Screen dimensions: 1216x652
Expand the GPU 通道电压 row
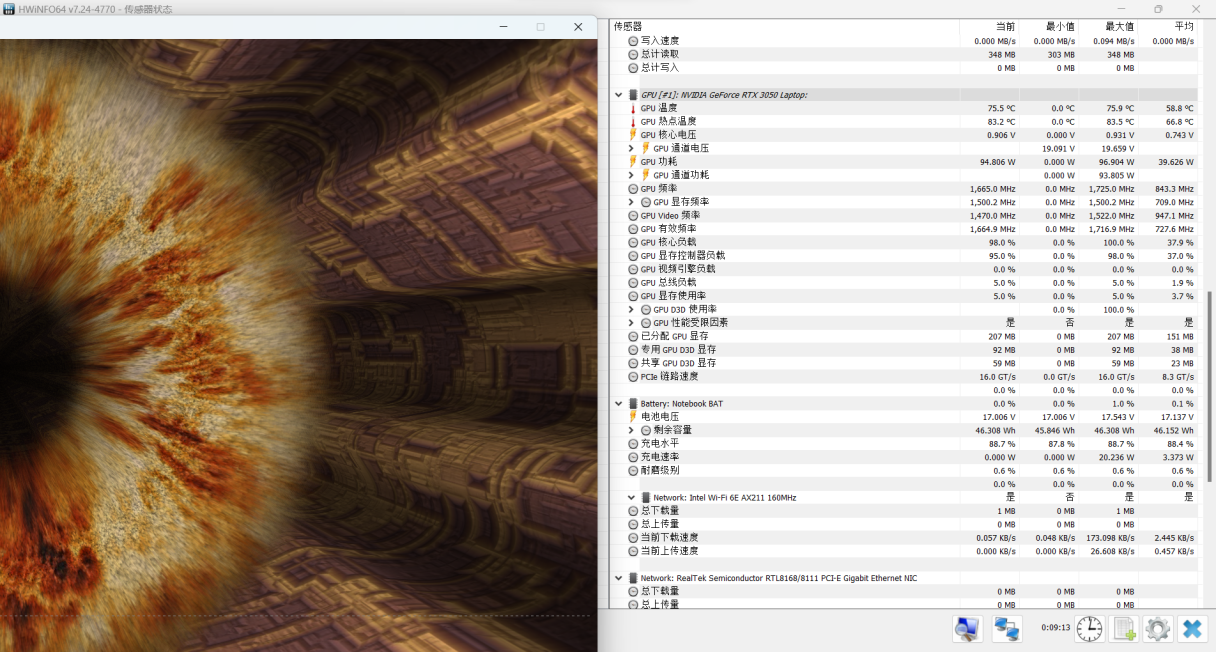click(631, 148)
